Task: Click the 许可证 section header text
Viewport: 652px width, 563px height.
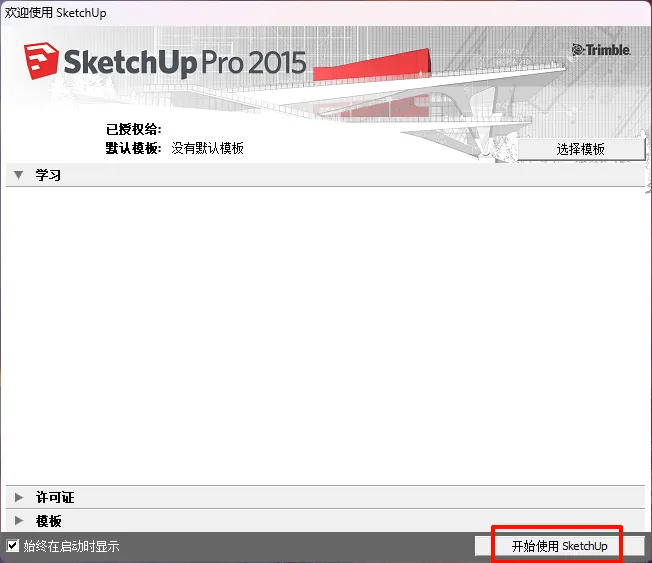Action: [55, 497]
